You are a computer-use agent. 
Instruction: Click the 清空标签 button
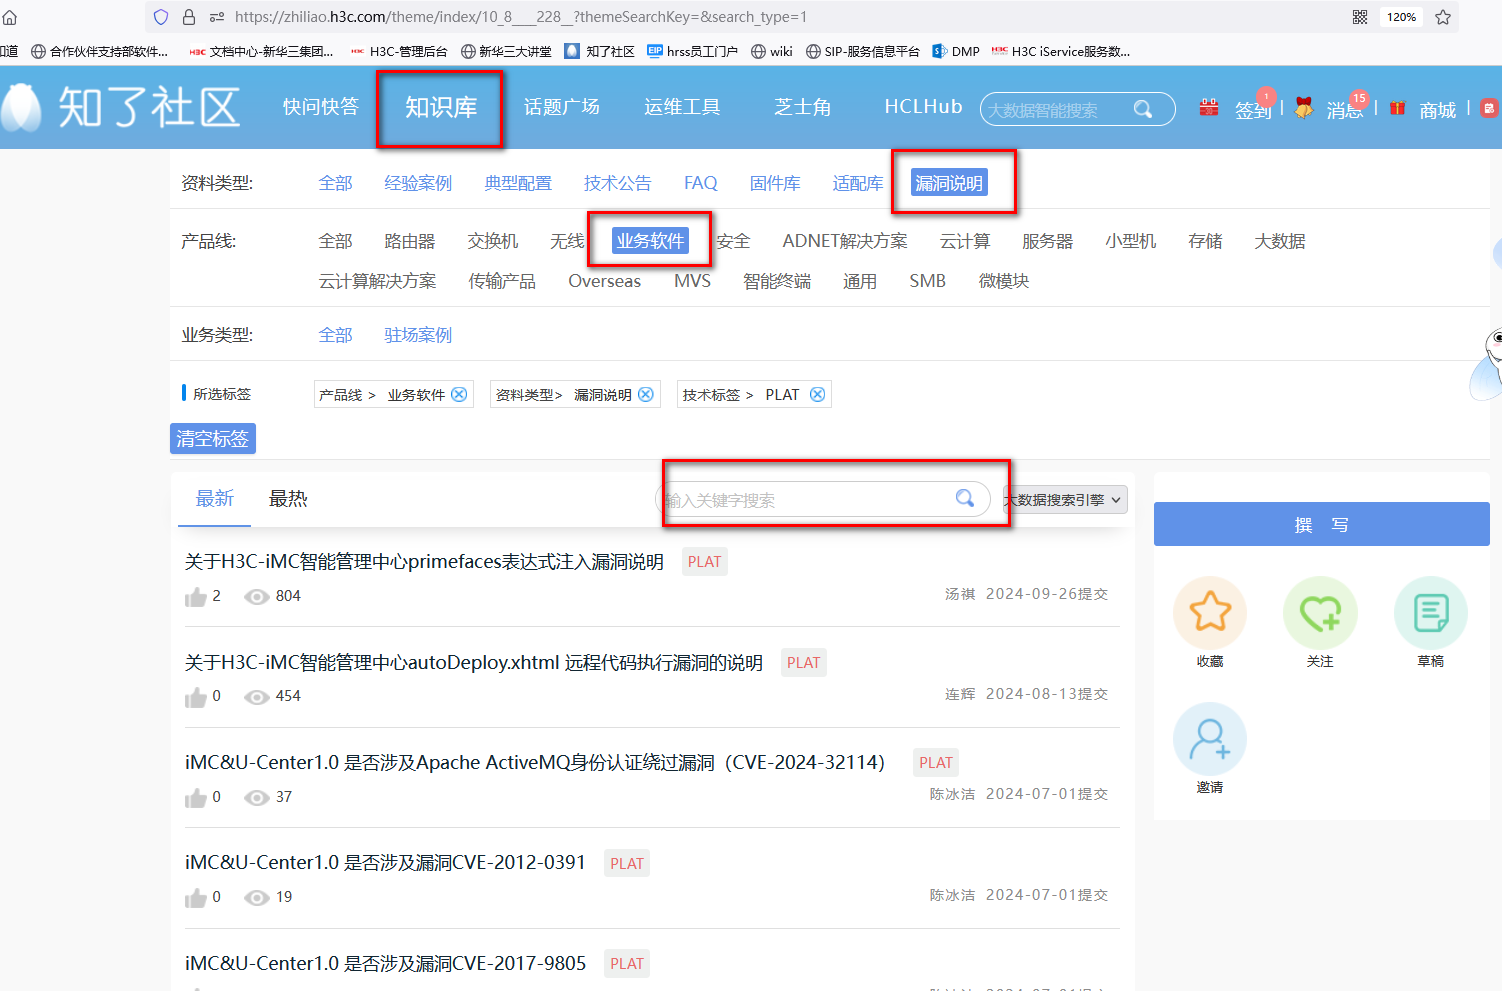point(213,439)
